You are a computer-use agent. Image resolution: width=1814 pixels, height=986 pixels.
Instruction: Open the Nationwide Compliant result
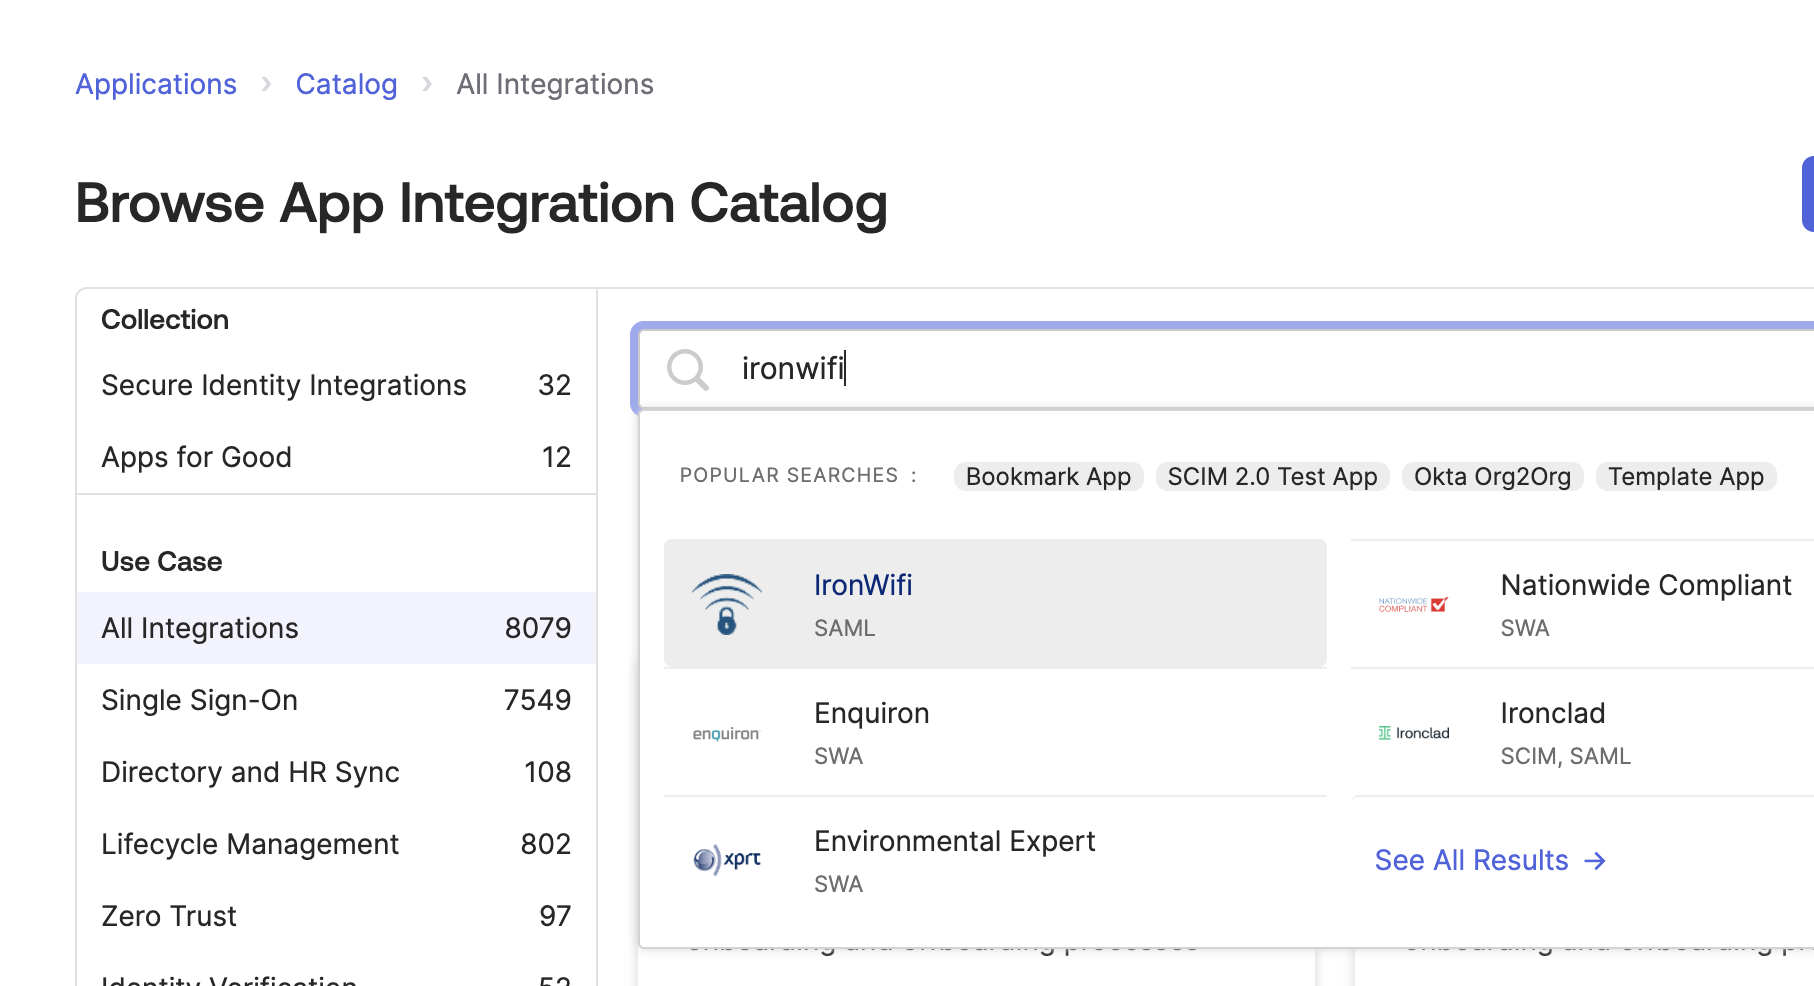(x=1582, y=604)
